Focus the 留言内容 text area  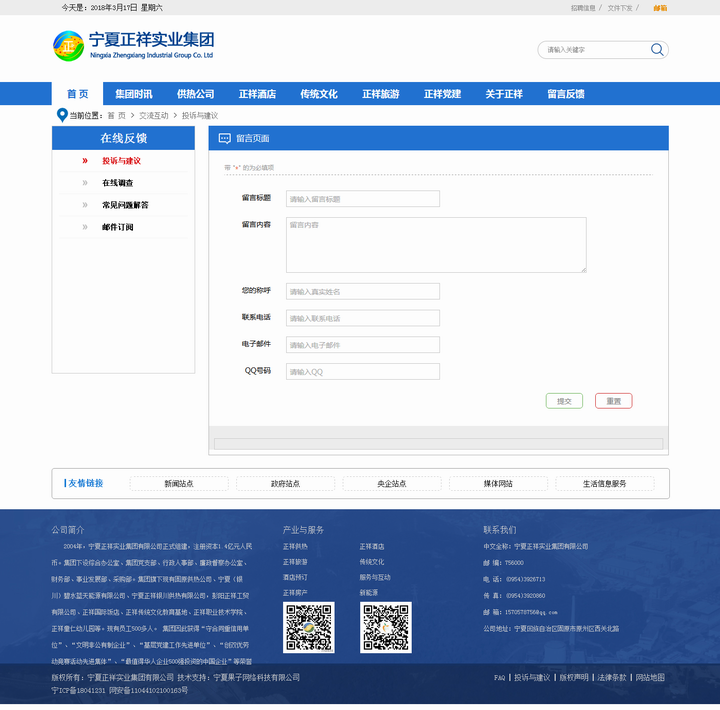click(x=436, y=245)
